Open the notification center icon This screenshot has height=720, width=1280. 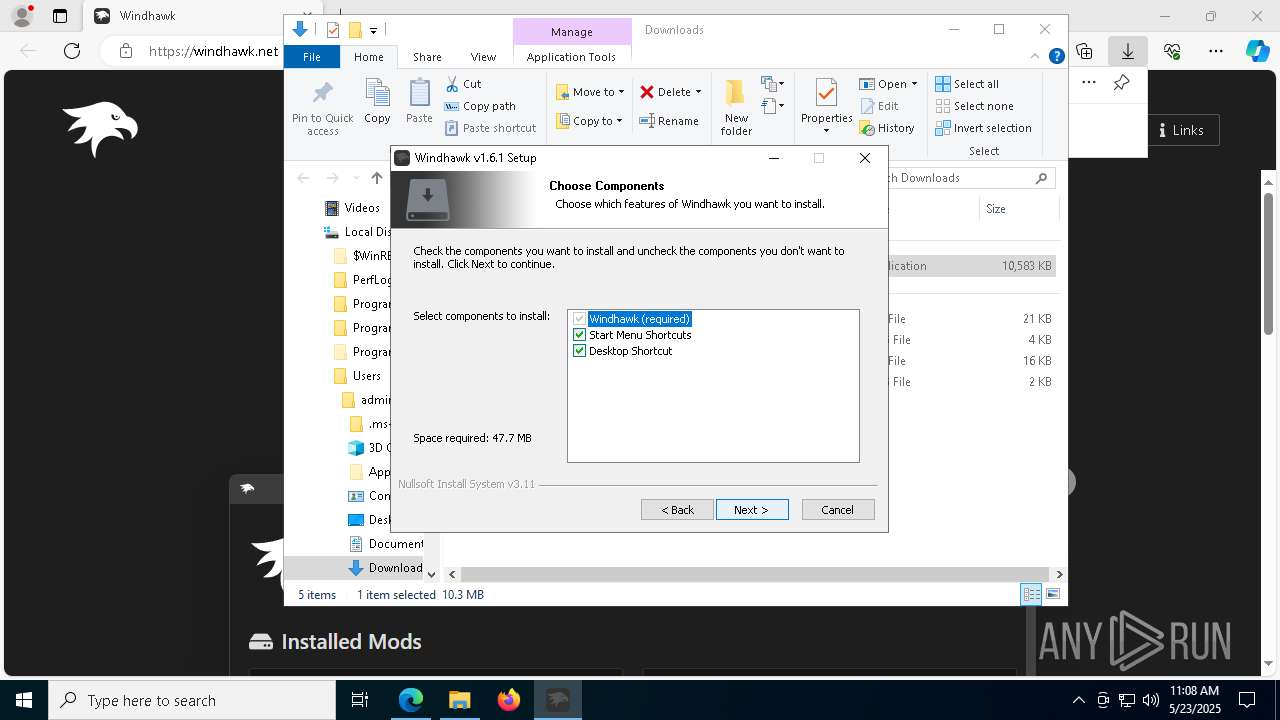tap(1248, 700)
